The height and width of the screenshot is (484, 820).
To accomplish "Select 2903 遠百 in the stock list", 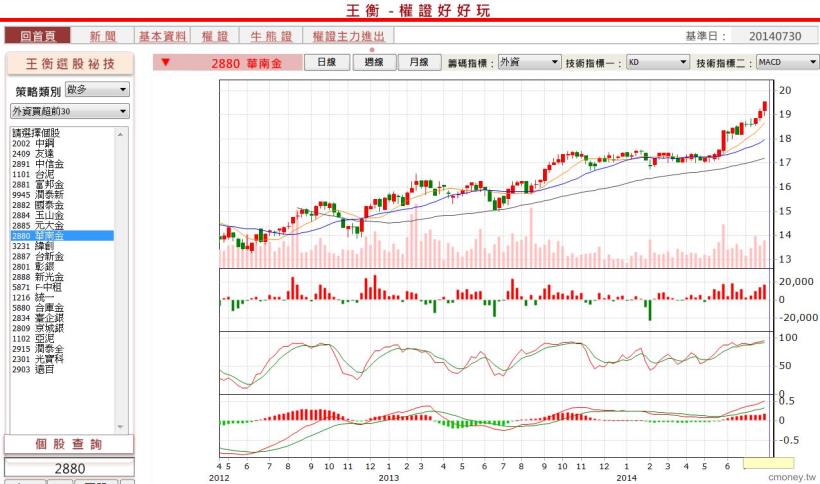I will click(62, 370).
